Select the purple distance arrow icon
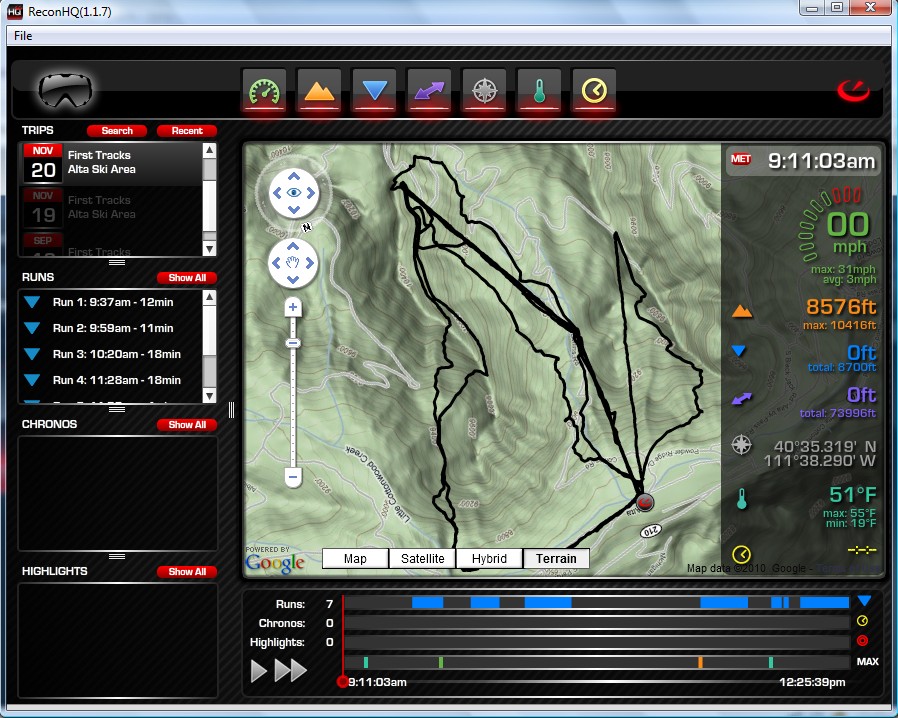 429,91
